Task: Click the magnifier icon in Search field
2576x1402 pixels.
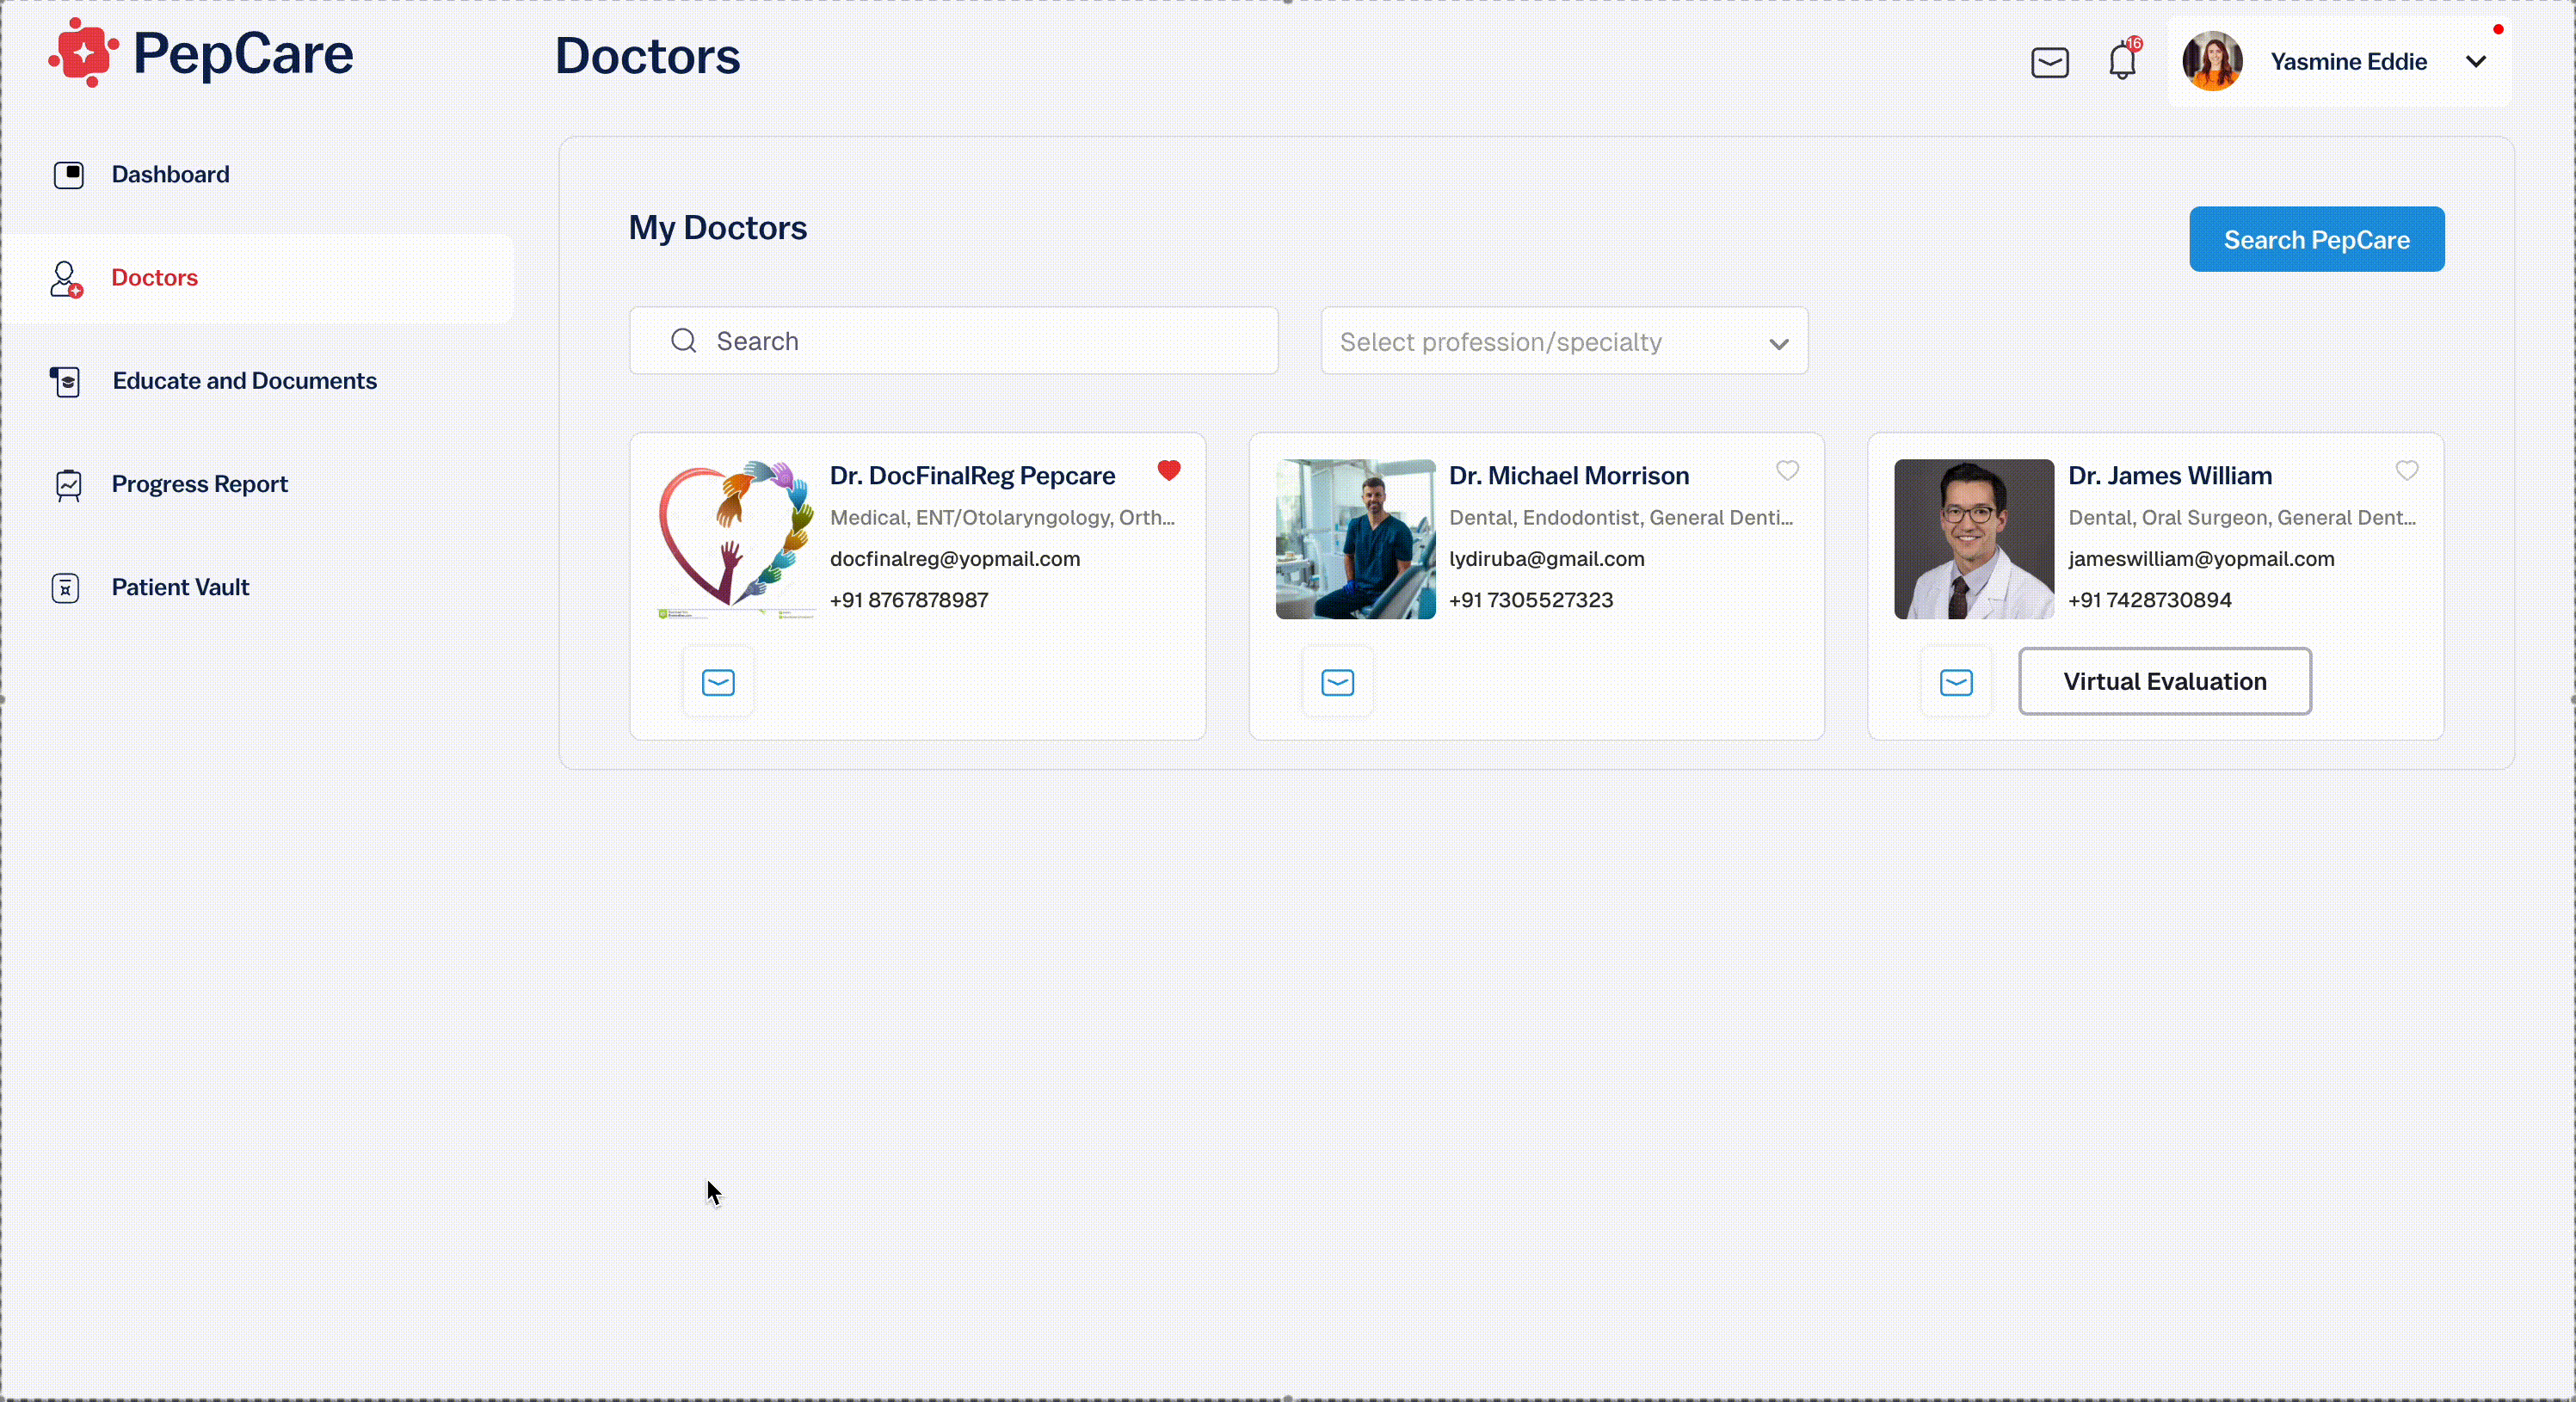Action: pyautogui.click(x=683, y=341)
